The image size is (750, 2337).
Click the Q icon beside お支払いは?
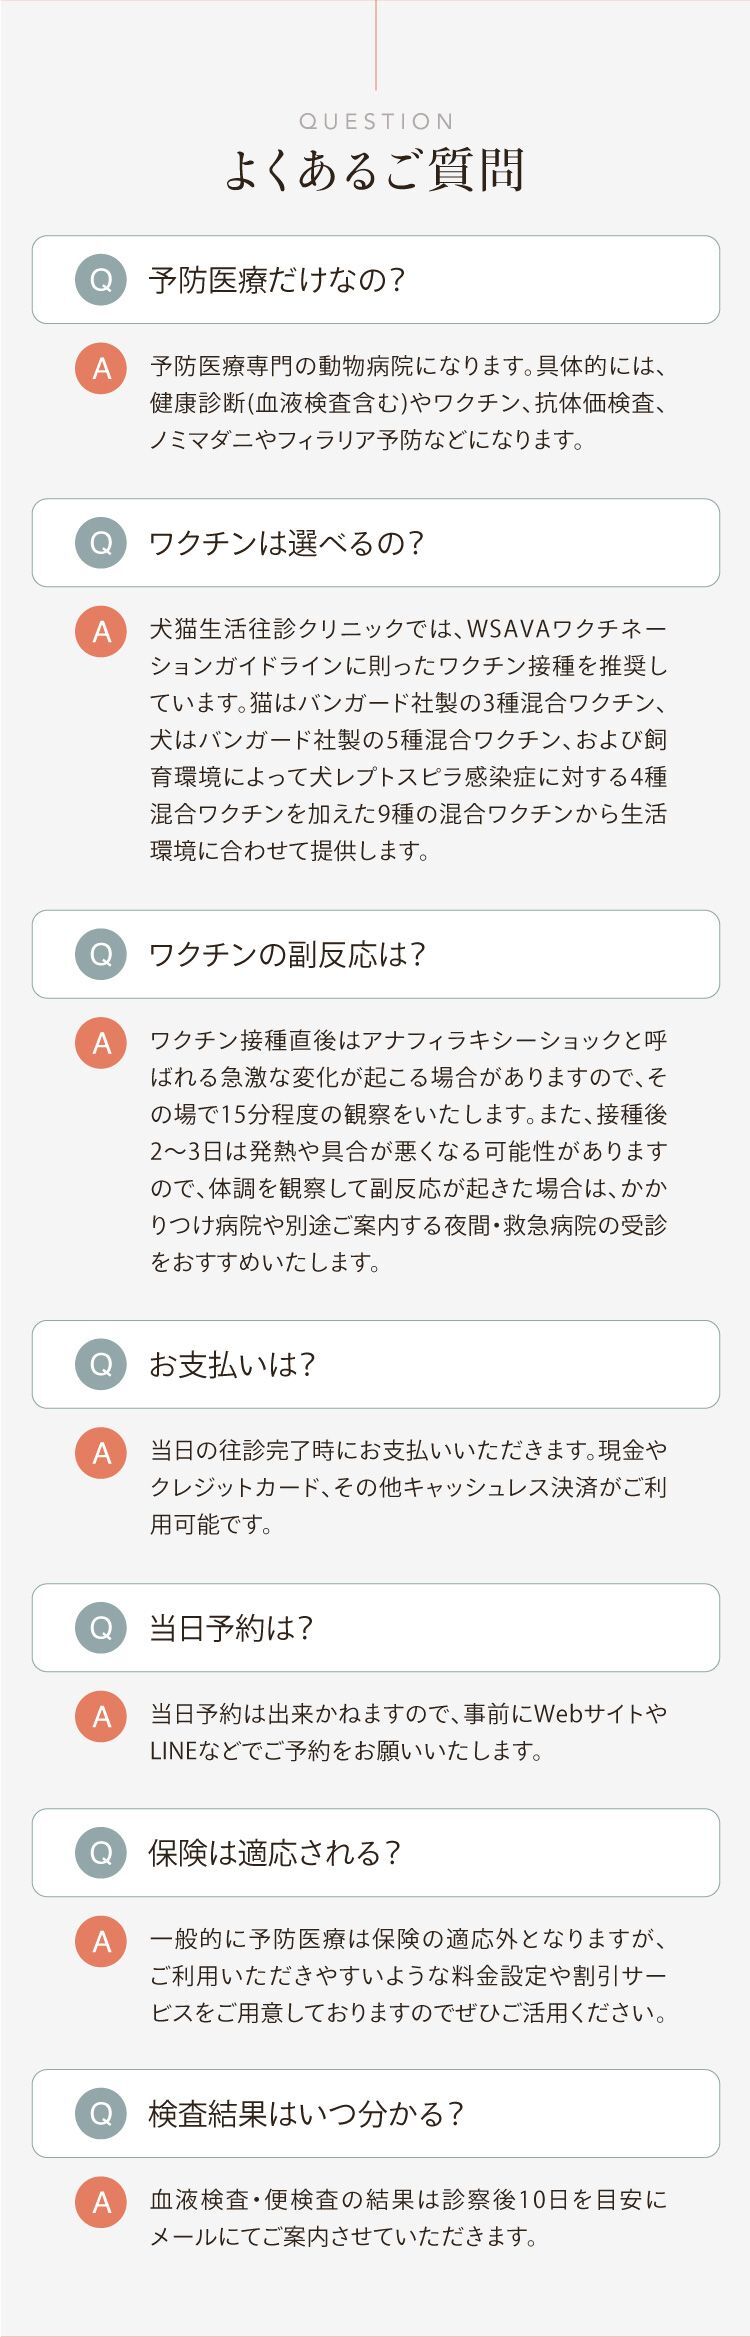pos(101,1364)
